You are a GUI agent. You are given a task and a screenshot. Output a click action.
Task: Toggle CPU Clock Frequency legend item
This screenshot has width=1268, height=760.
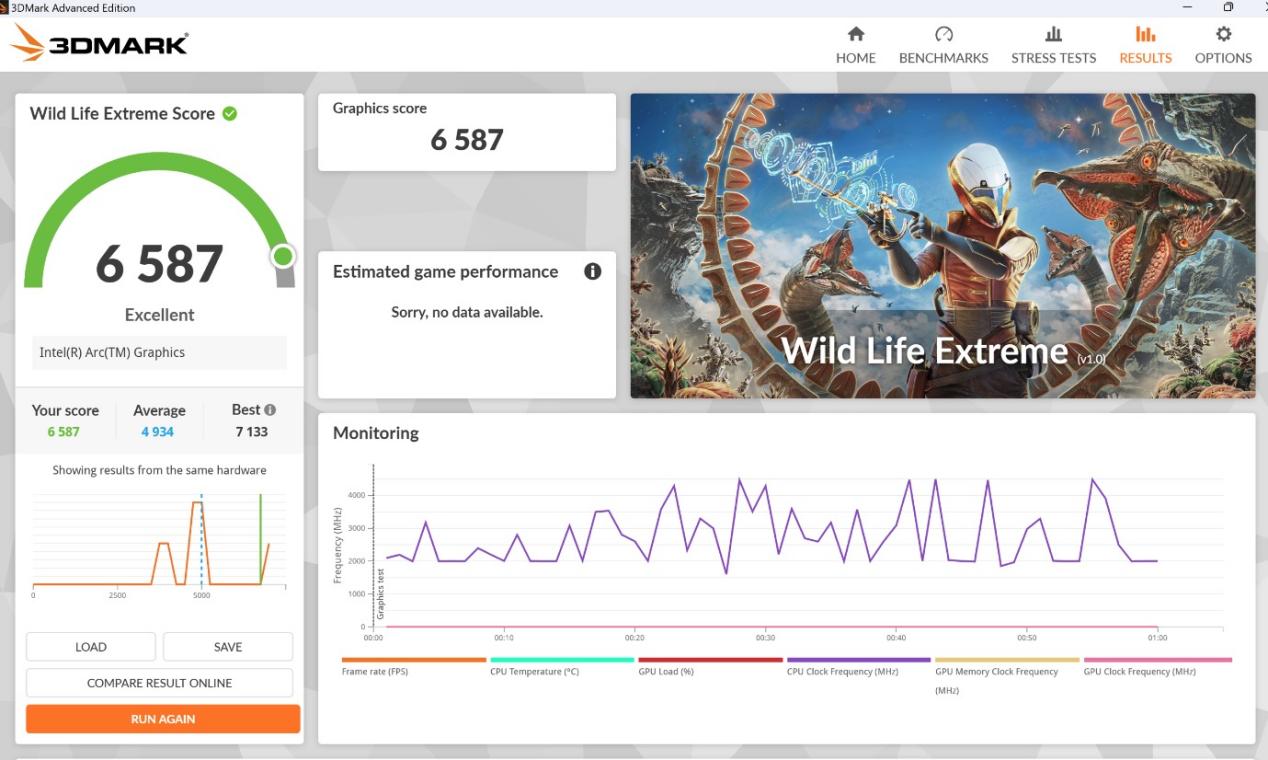(x=859, y=666)
